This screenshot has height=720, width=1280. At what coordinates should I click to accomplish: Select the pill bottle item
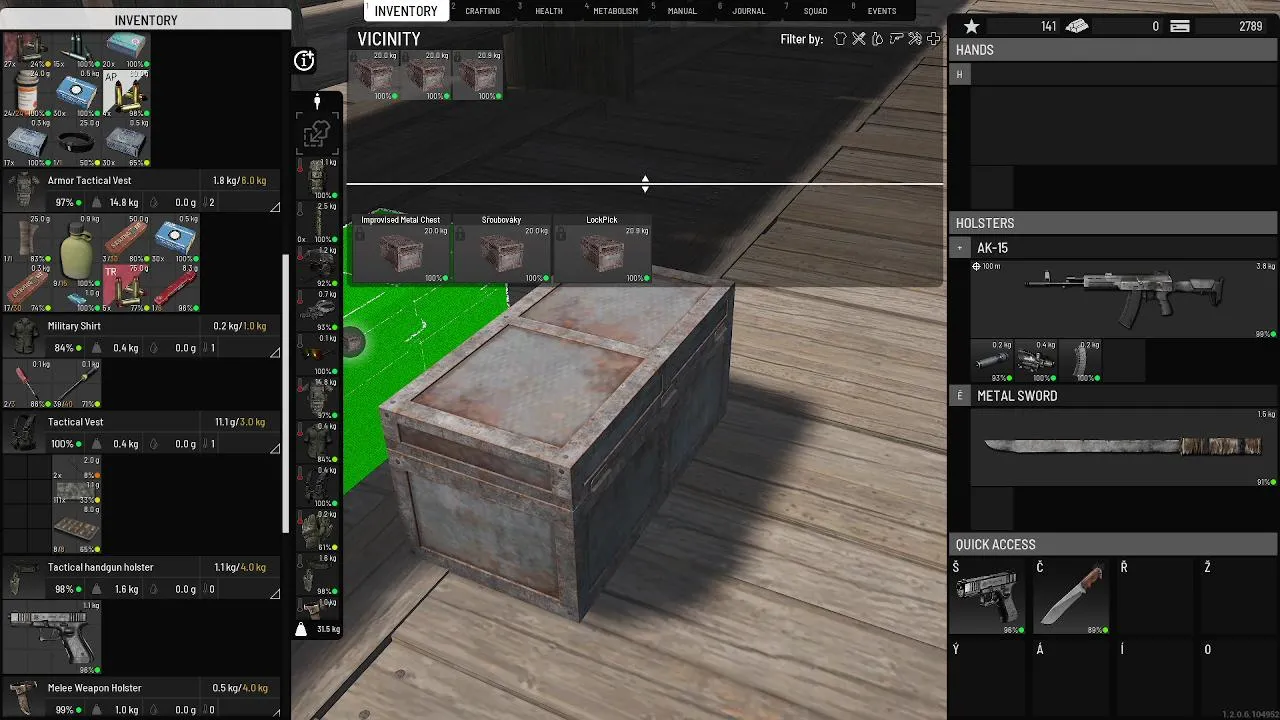click(27, 92)
